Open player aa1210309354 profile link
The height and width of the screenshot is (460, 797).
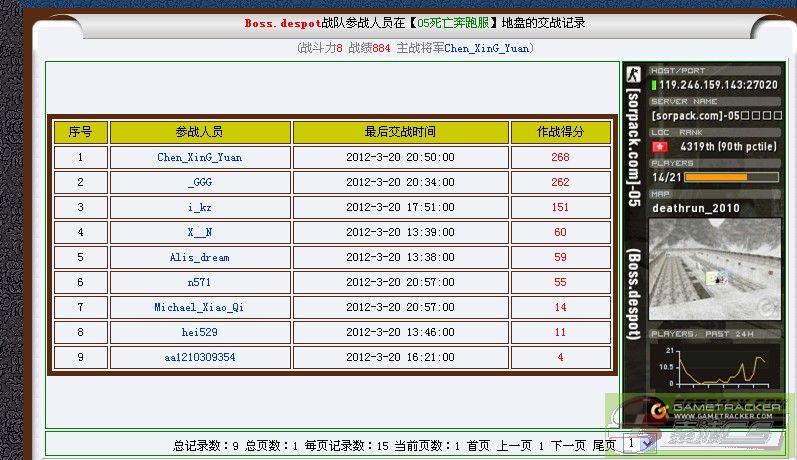pos(199,357)
